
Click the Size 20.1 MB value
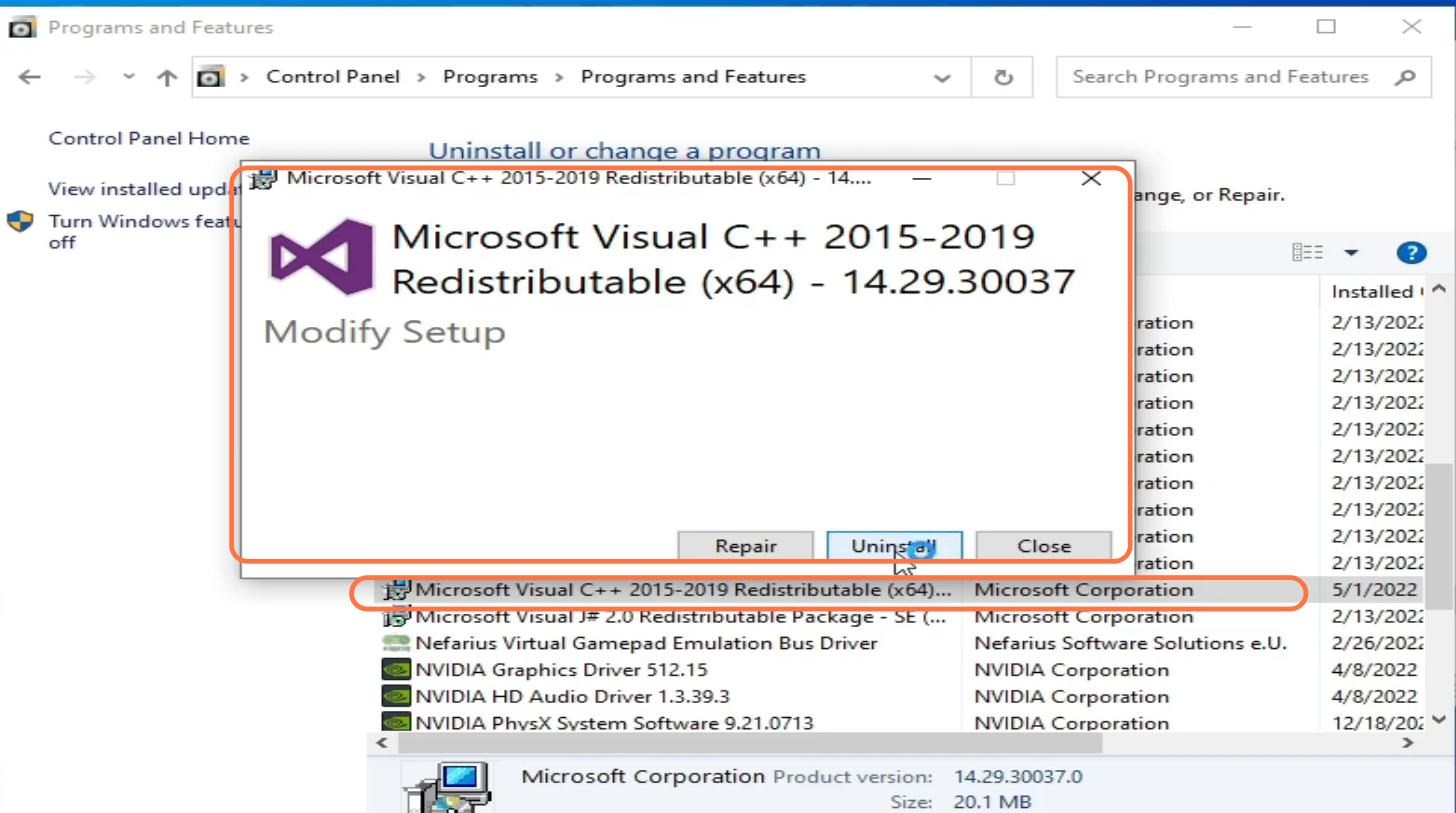coord(992,802)
